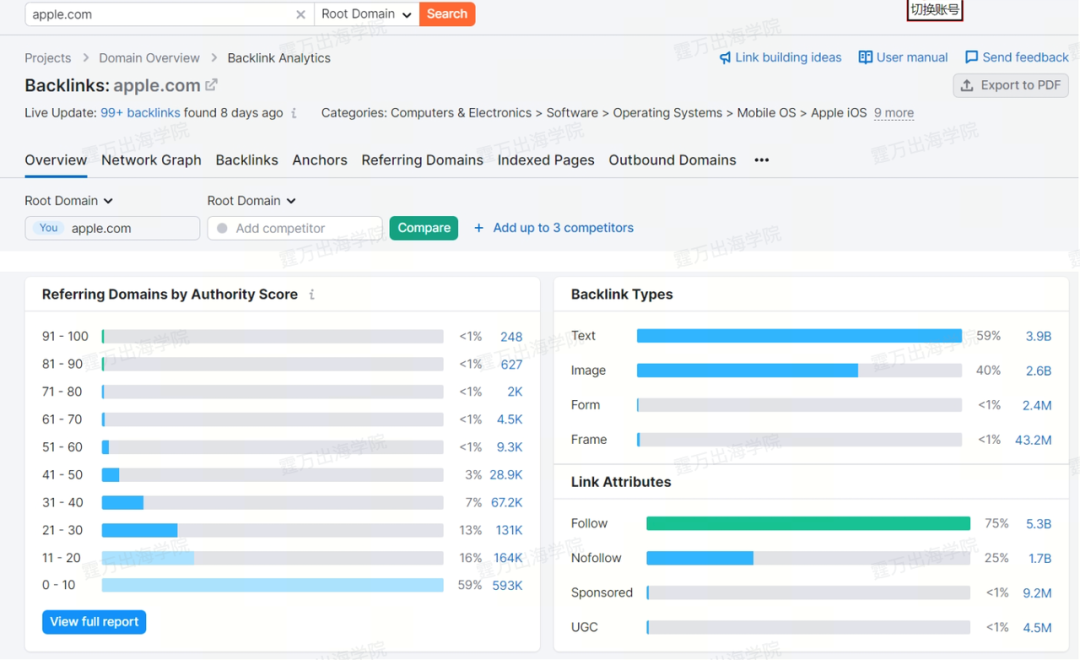Open Root Domain dropdown next to Search
The width and height of the screenshot is (1080, 660).
(366, 14)
